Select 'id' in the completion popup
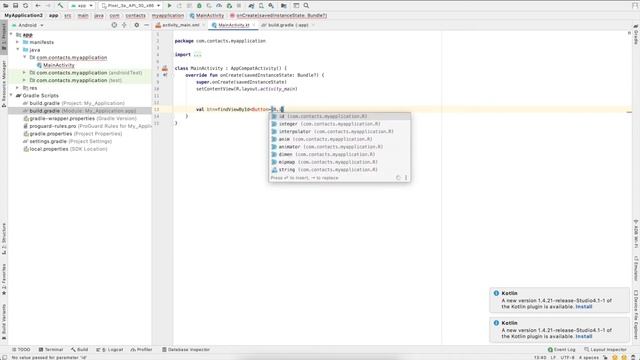 (x=340, y=116)
